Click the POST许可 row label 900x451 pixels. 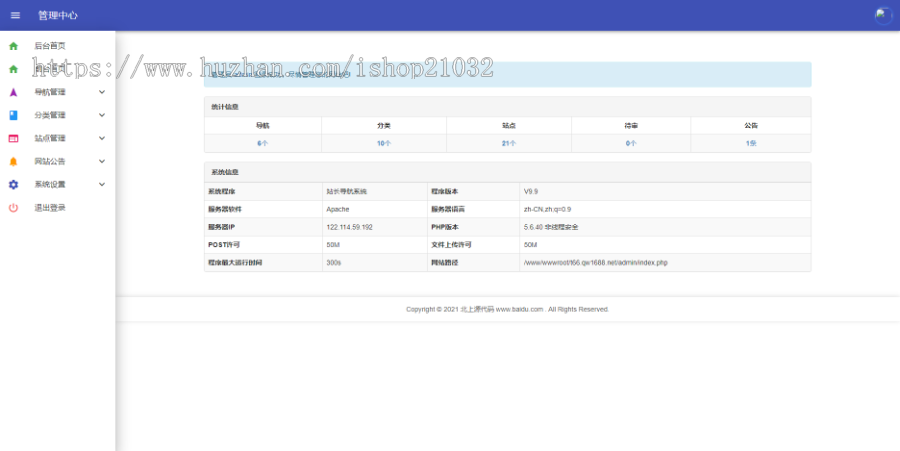point(224,245)
